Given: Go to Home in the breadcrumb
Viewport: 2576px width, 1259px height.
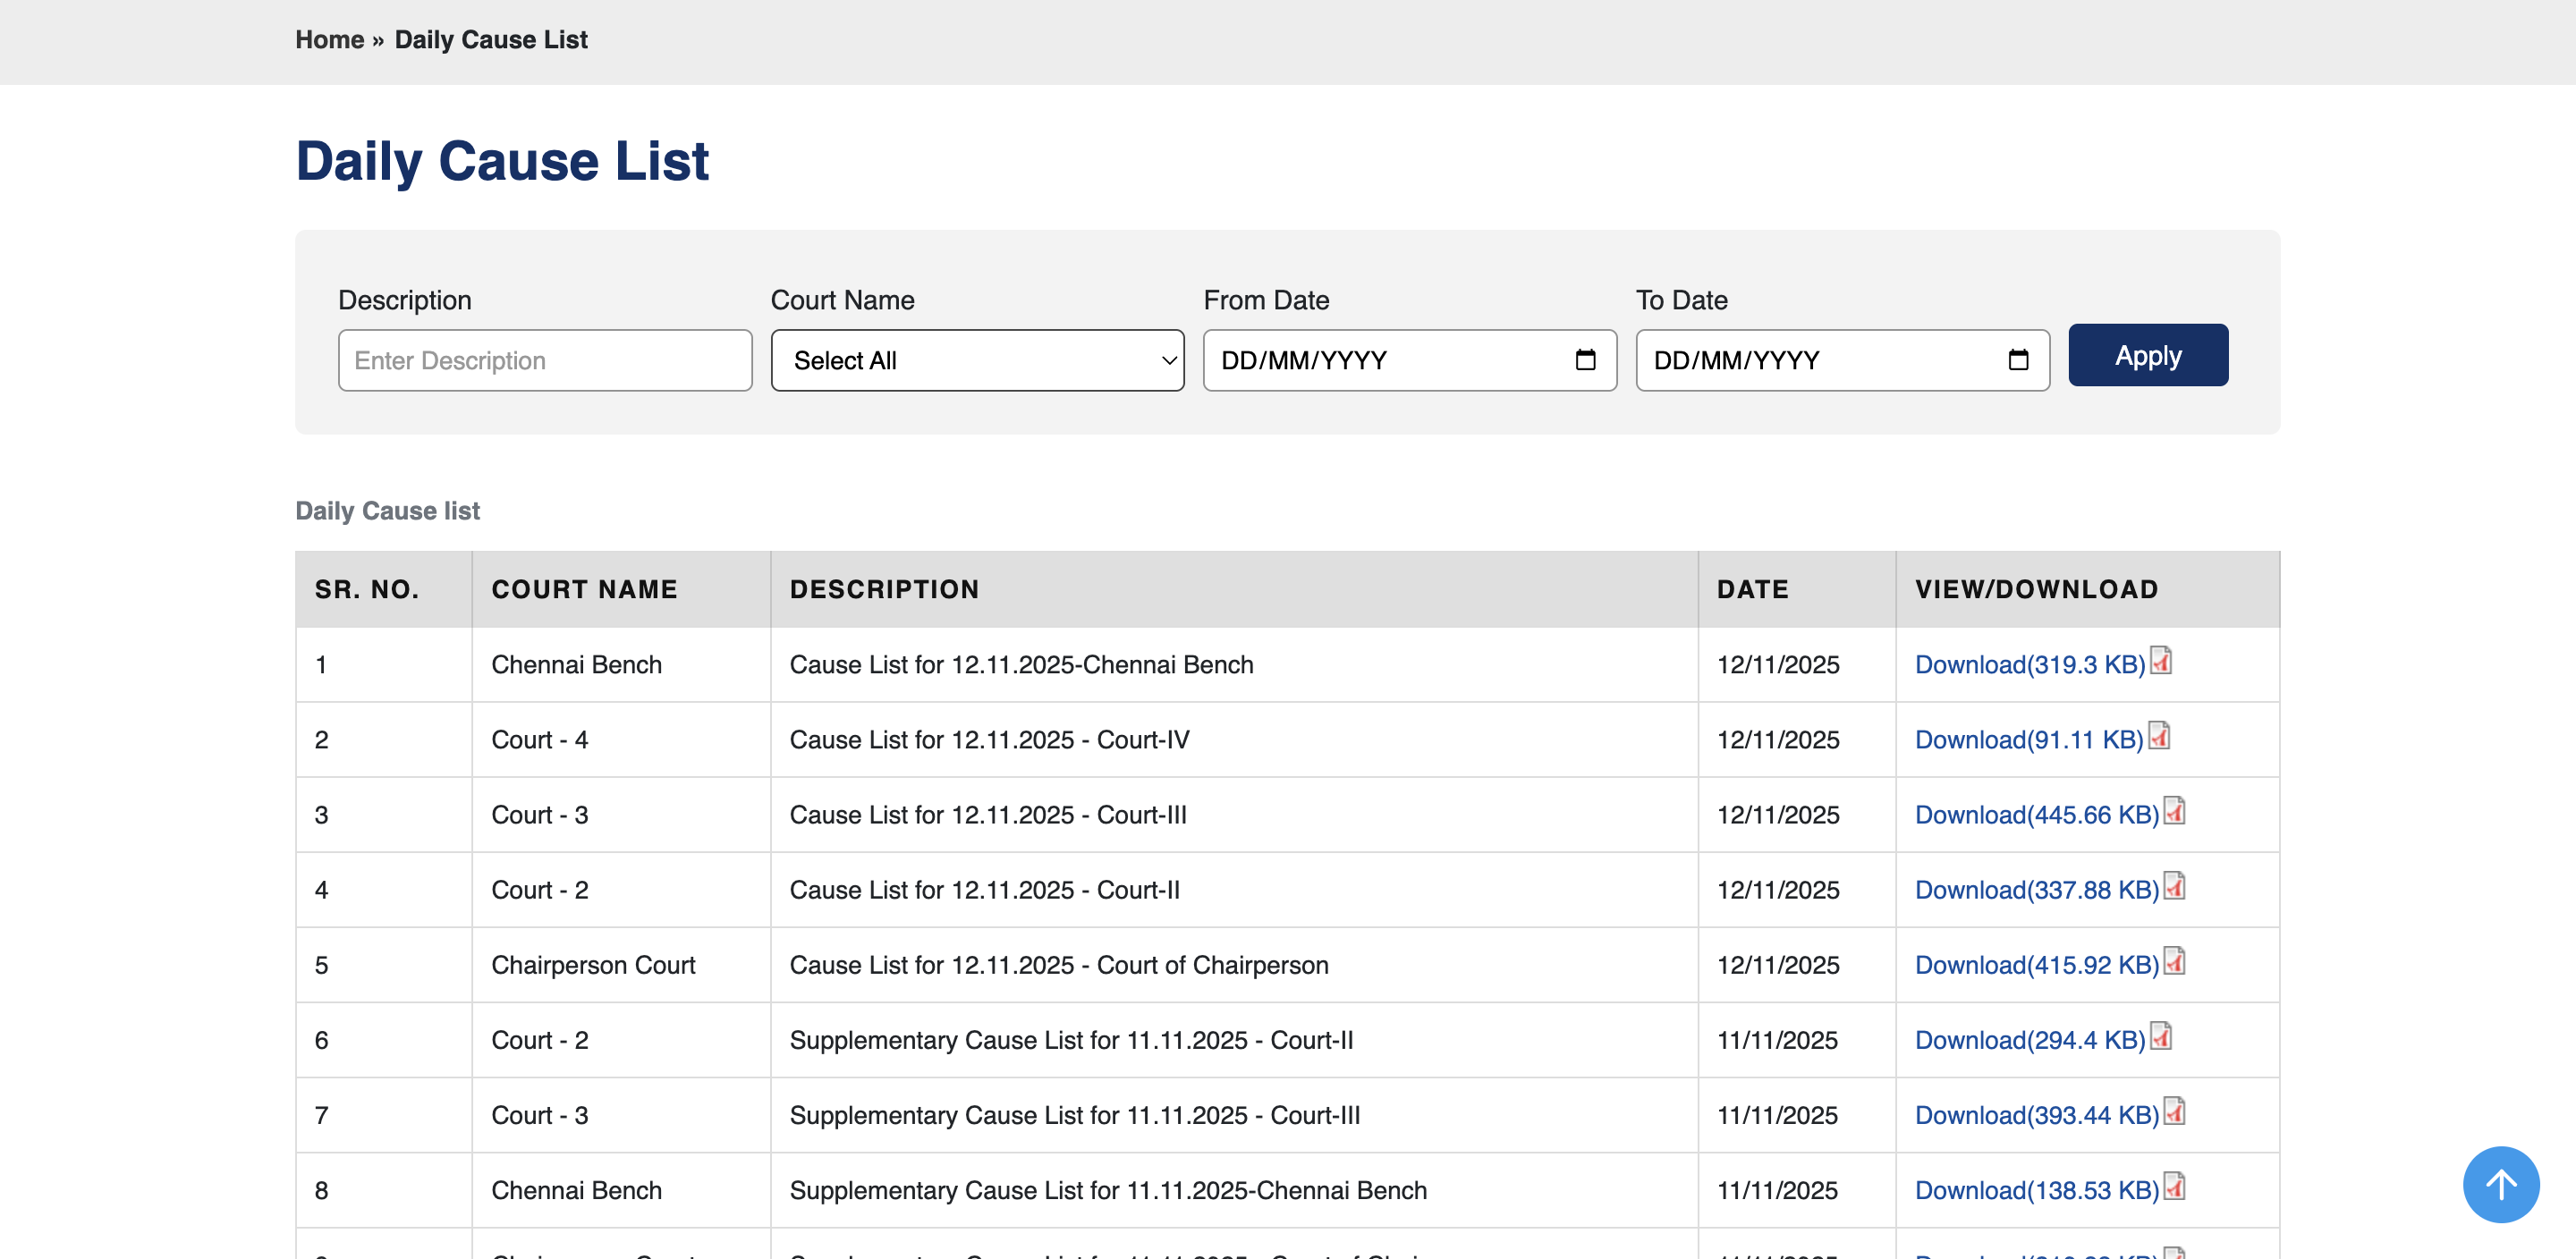Looking at the screenshot, I should [329, 40].
